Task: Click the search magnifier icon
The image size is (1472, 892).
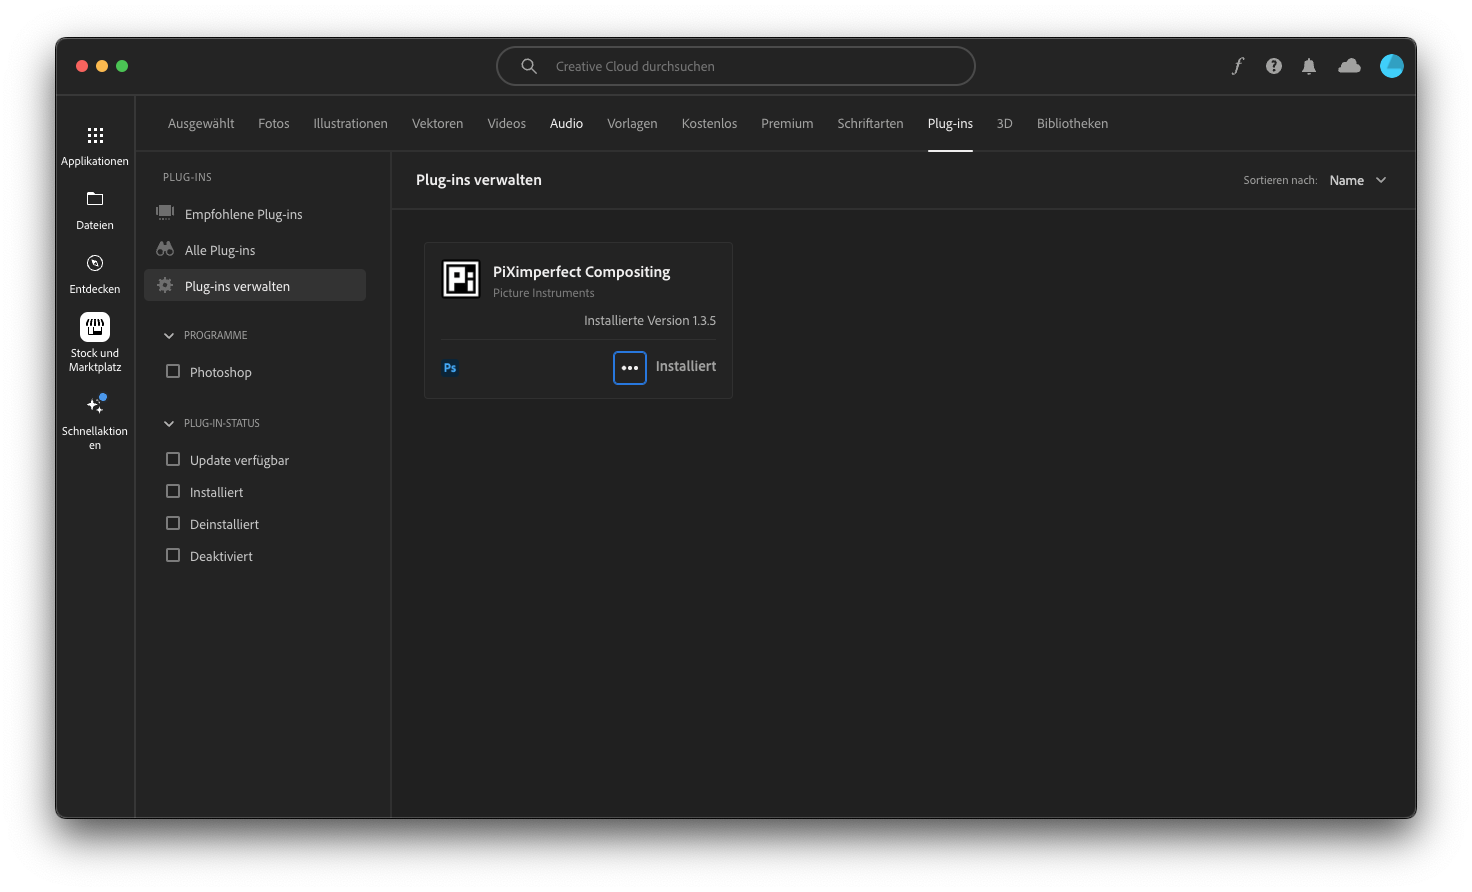Action: (529, 66)
